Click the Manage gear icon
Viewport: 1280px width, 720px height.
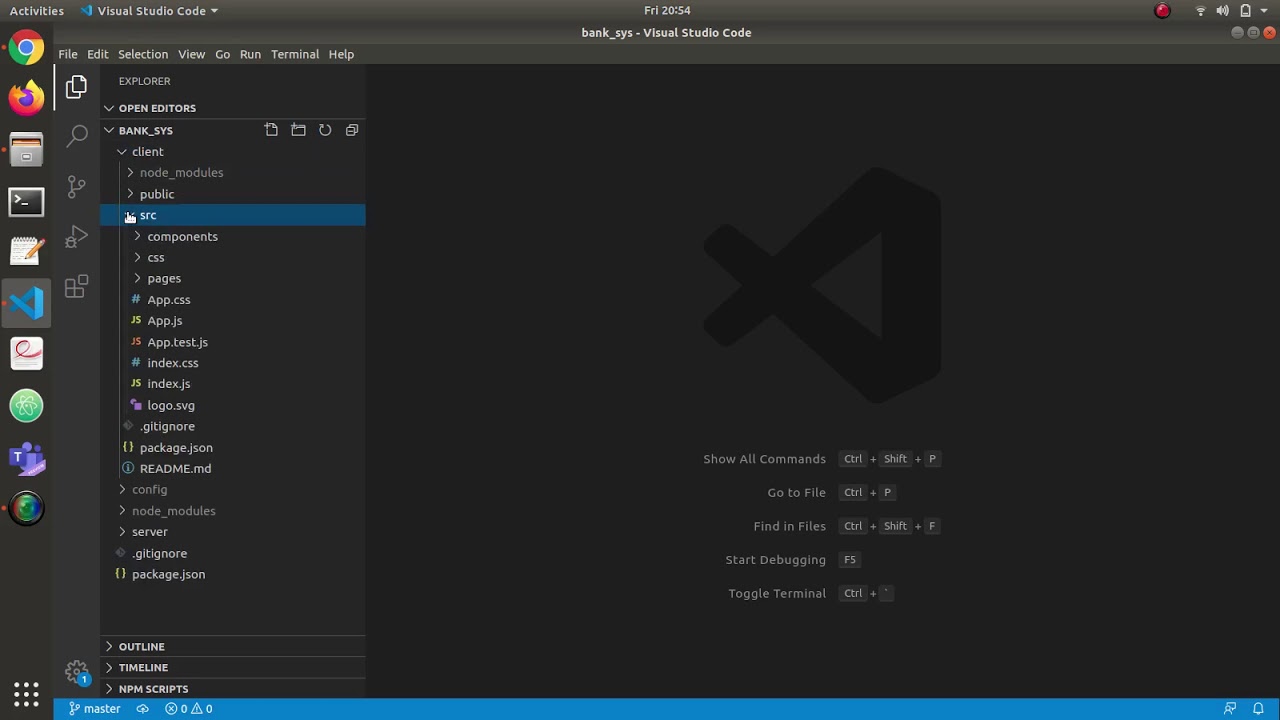click(76, 671)
